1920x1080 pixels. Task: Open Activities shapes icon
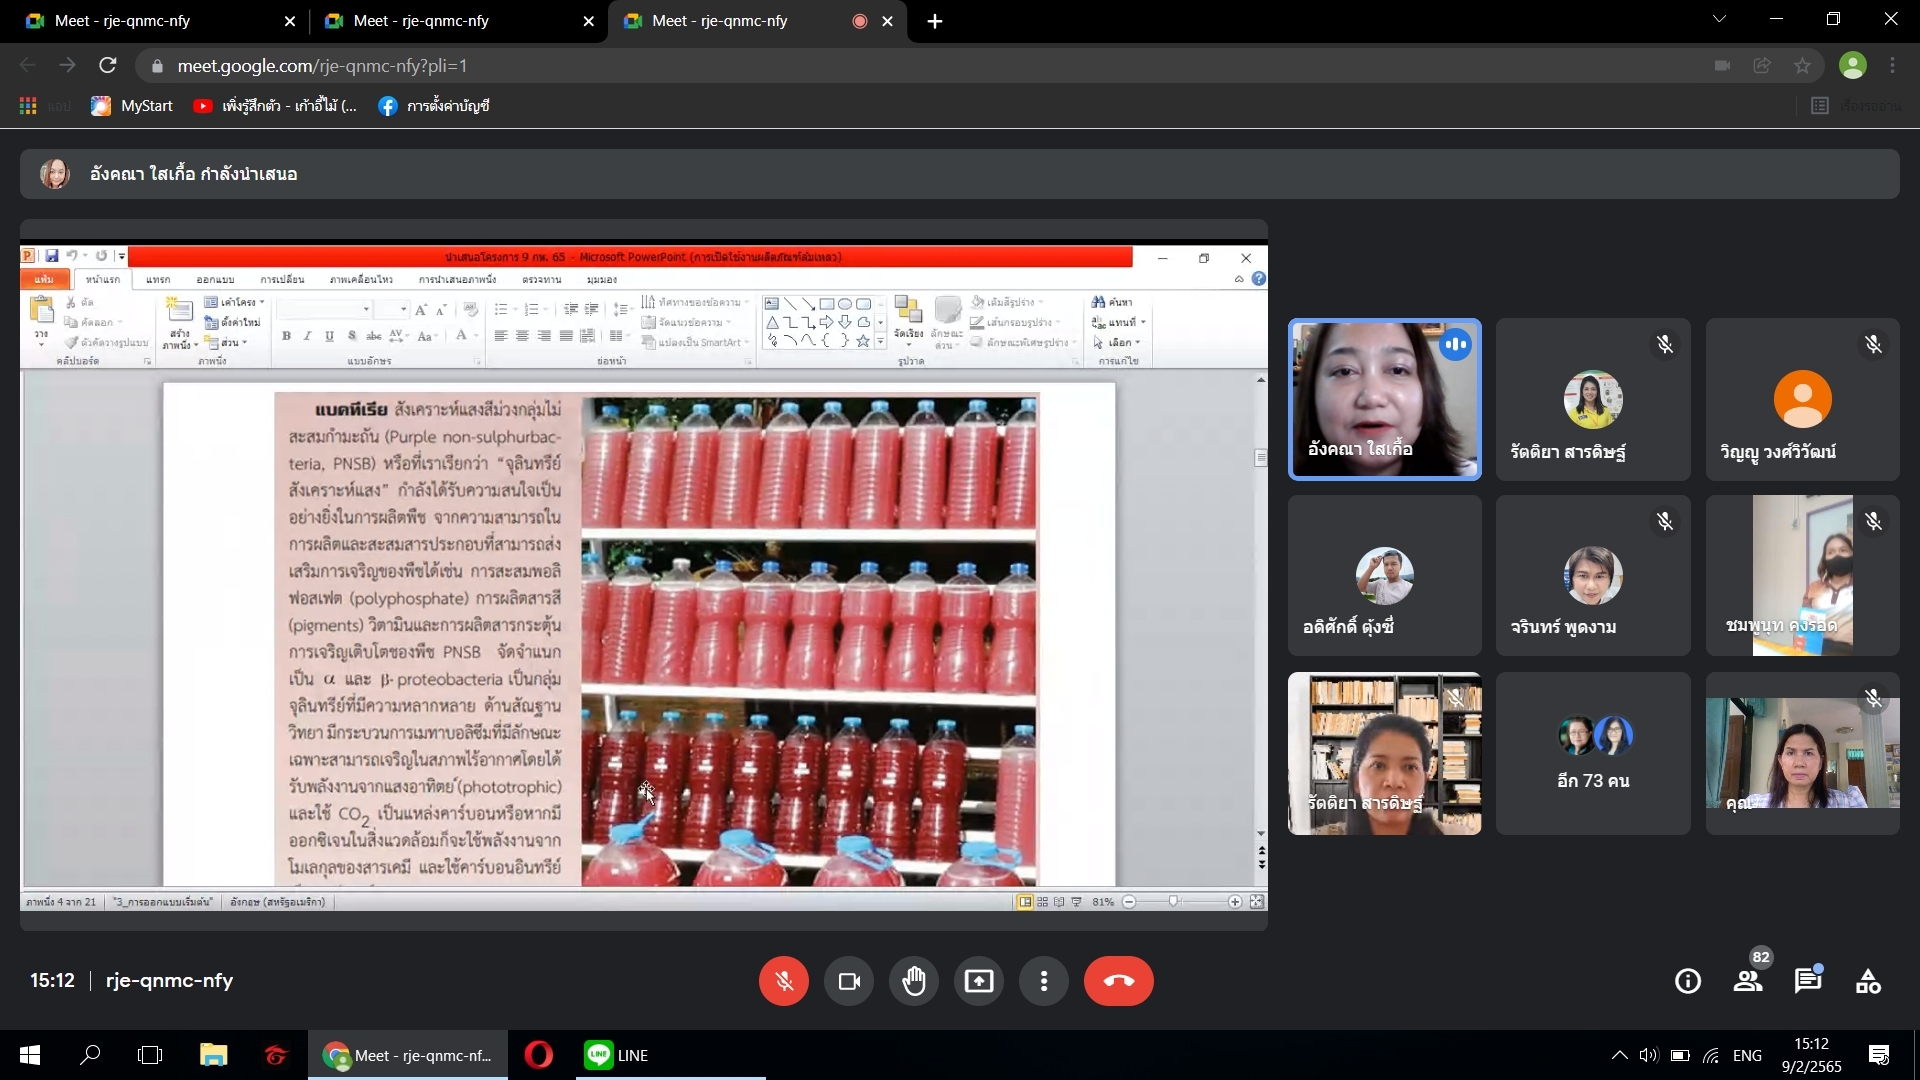(x=1868, y=981)
